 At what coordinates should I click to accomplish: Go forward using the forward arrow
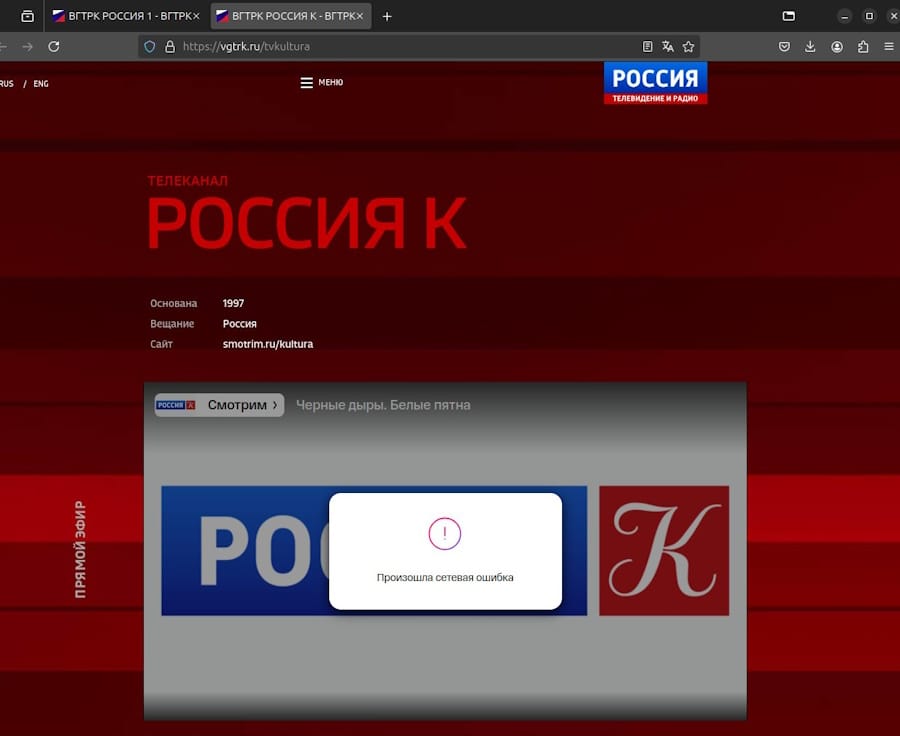coord(27,47)
